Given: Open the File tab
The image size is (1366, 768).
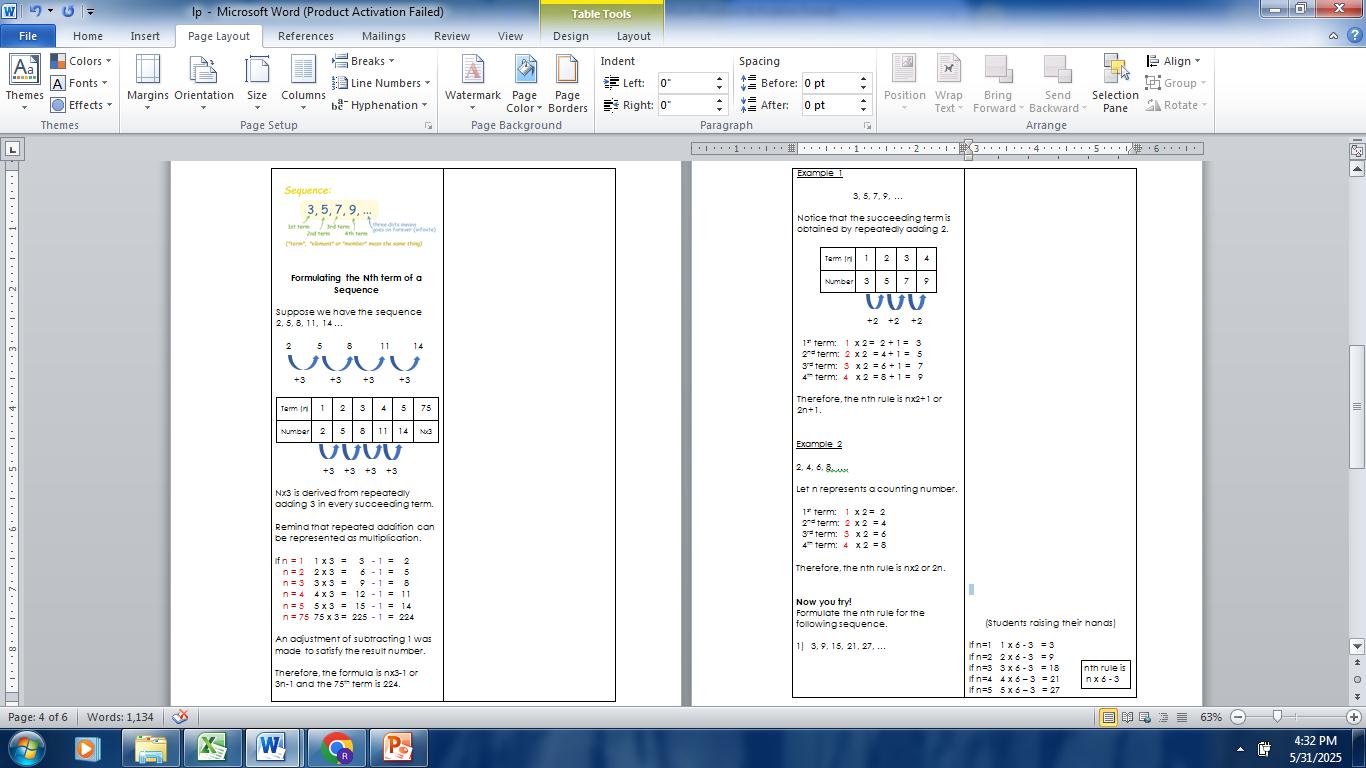Looking at the screenshot, I should pos(27,36).
